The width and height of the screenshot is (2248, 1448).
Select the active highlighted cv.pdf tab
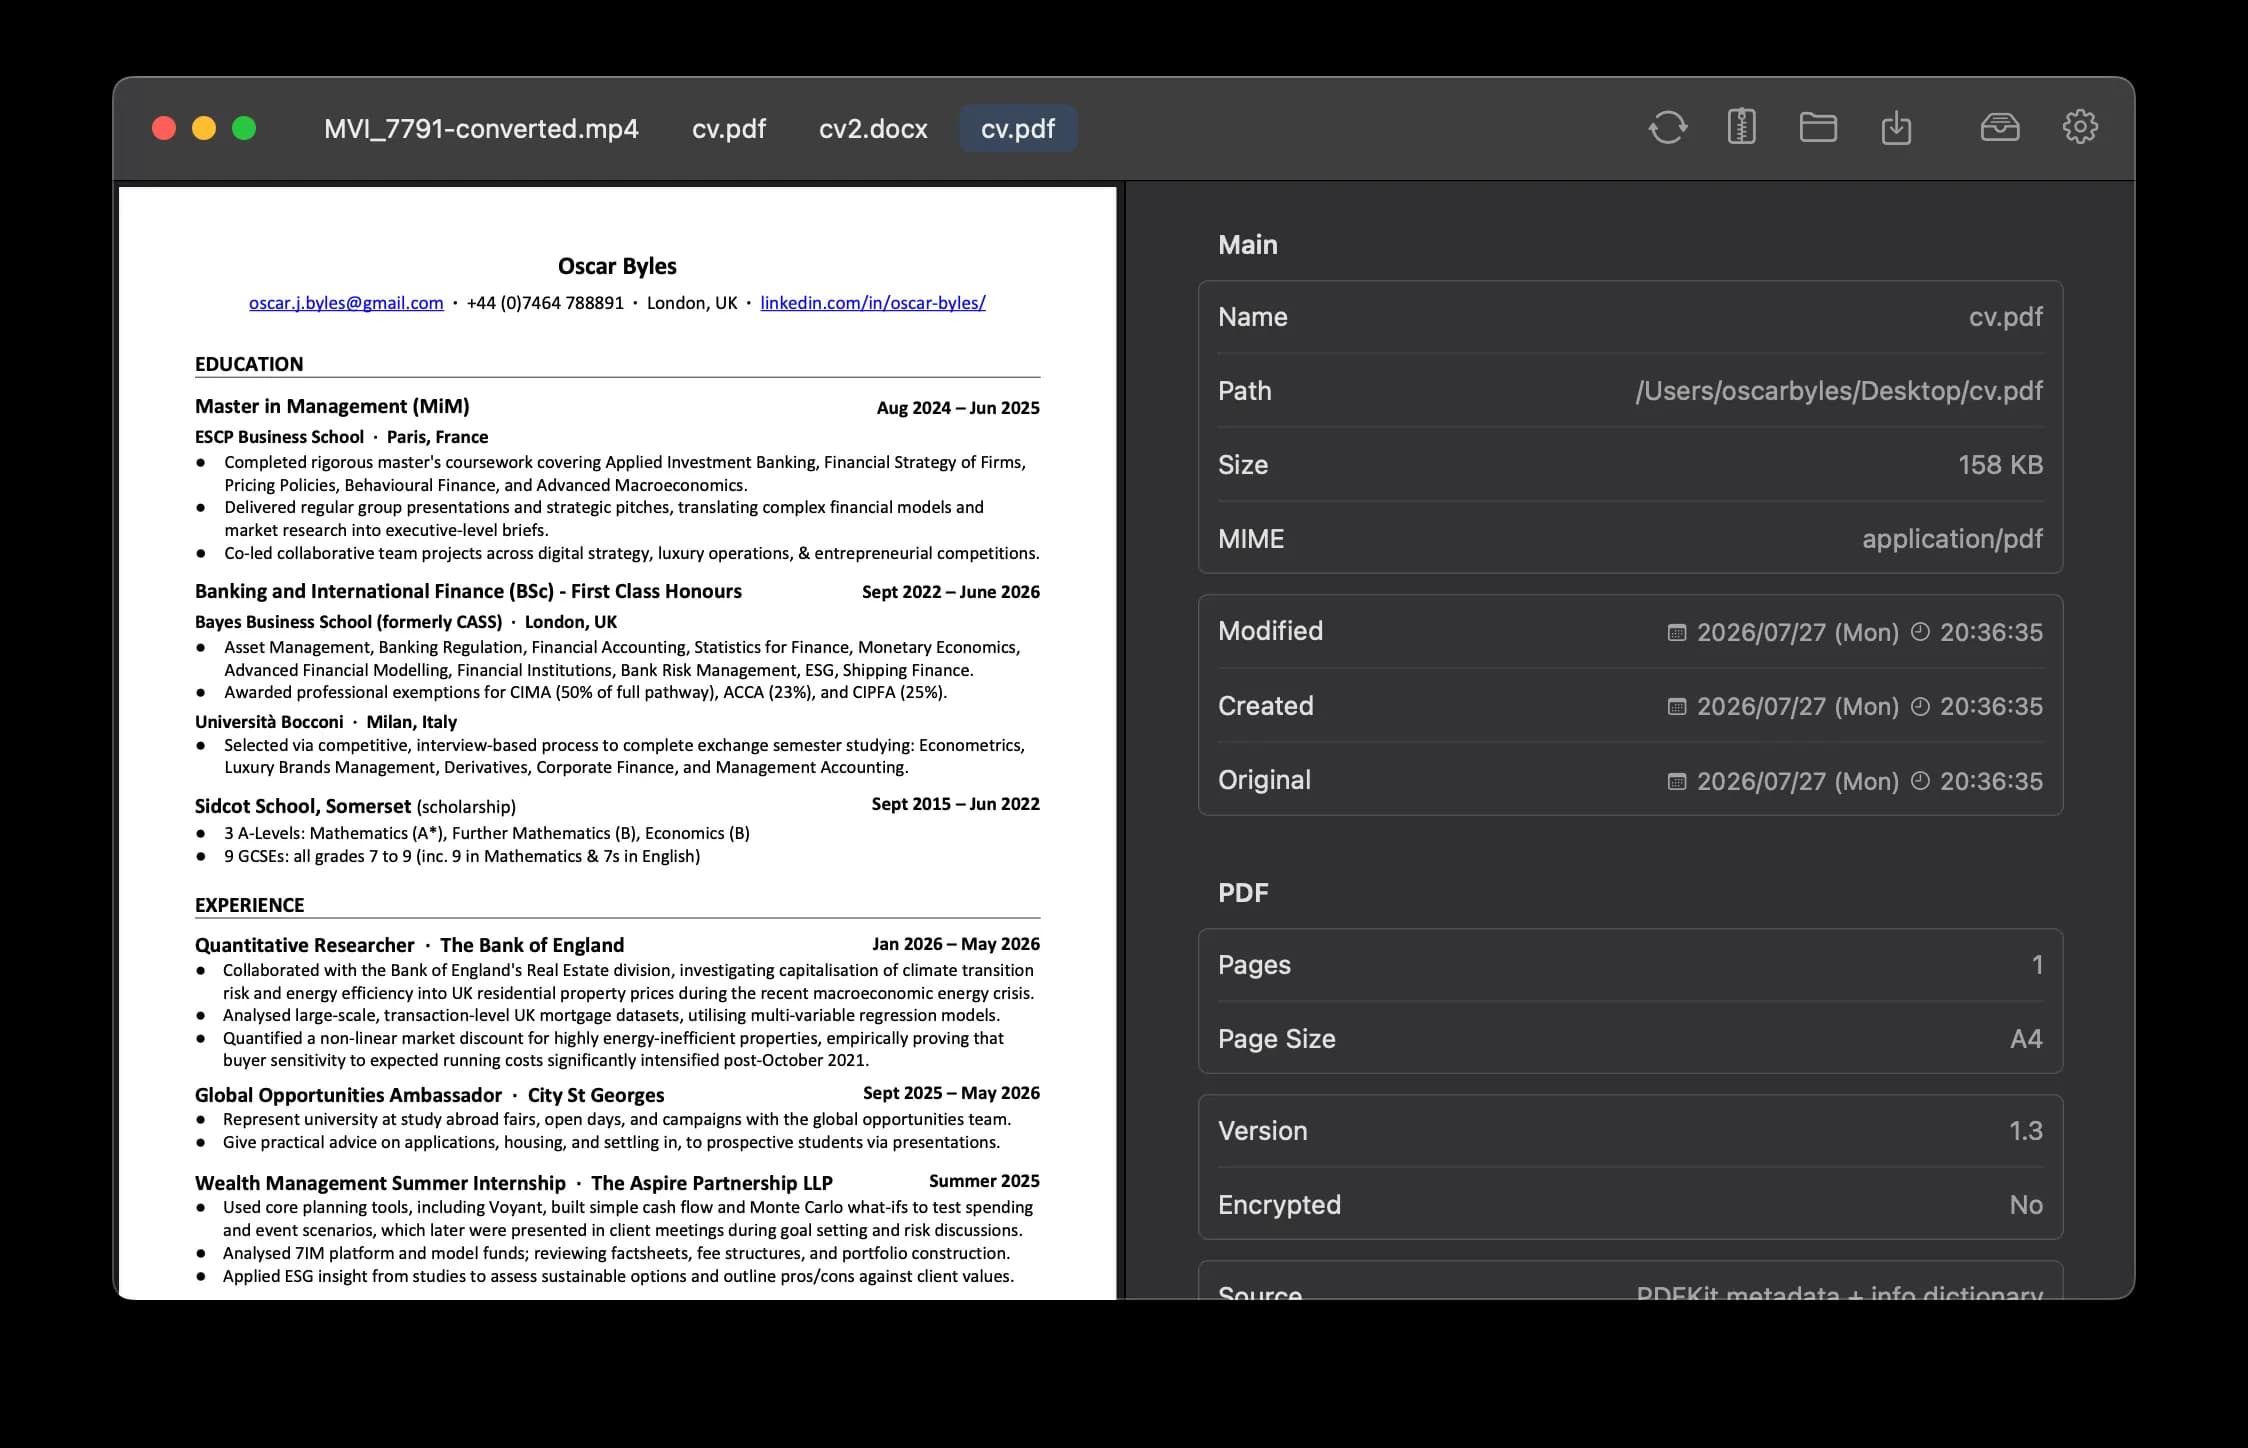1018,128
